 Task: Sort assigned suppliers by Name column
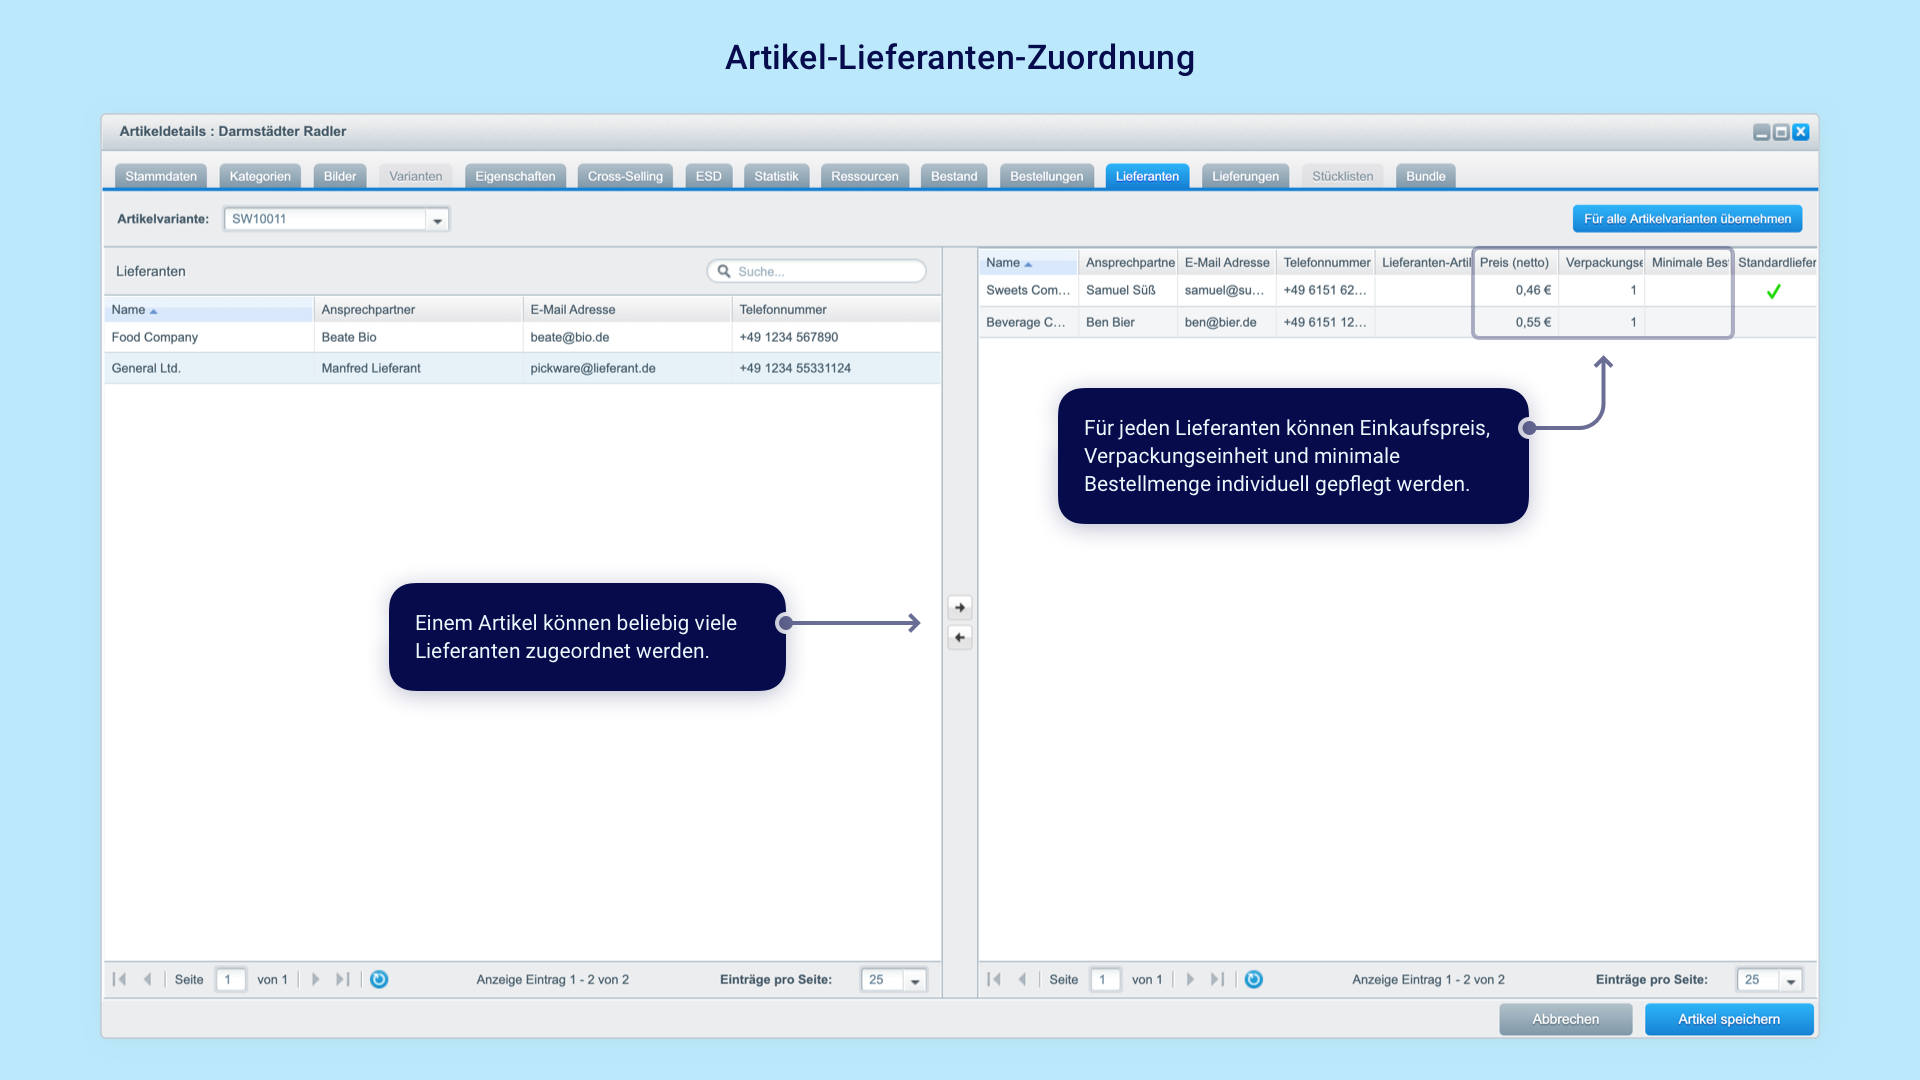[x=1027, y=263]
